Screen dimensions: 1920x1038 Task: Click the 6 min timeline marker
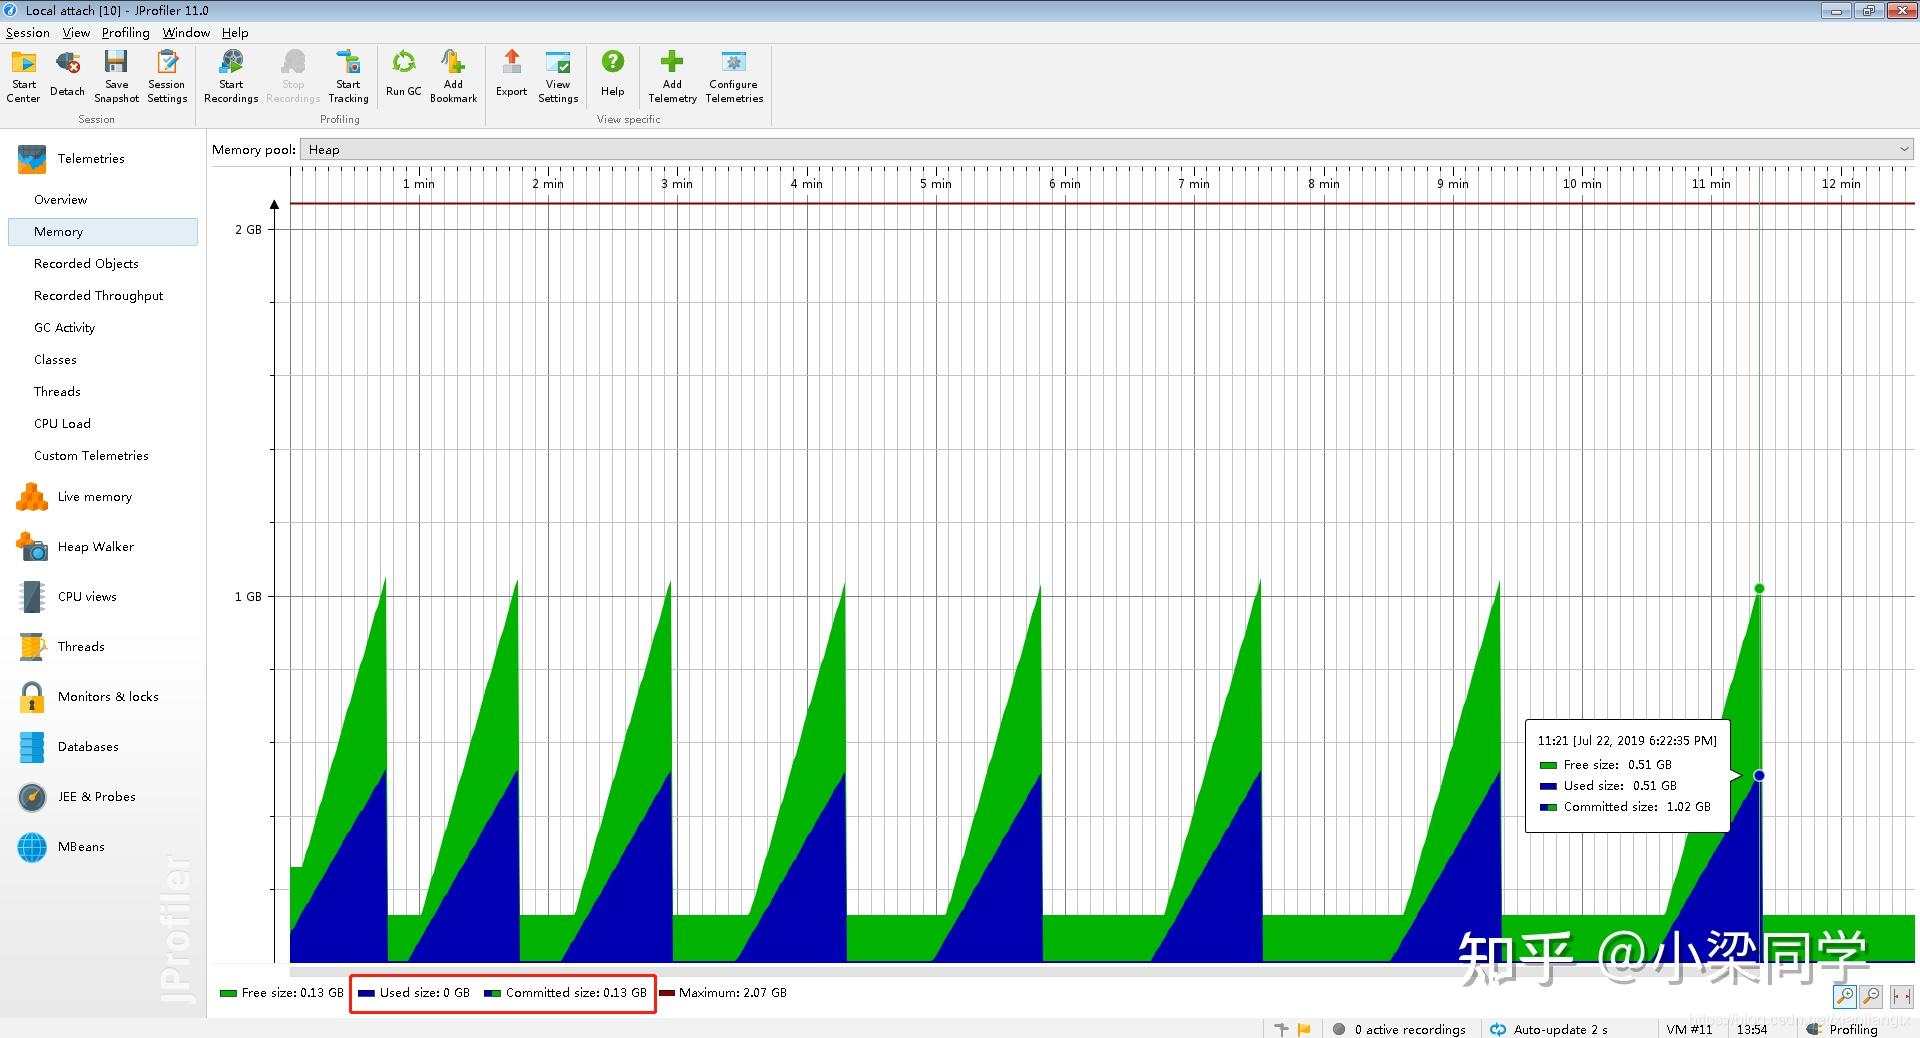pos(1064,184)
